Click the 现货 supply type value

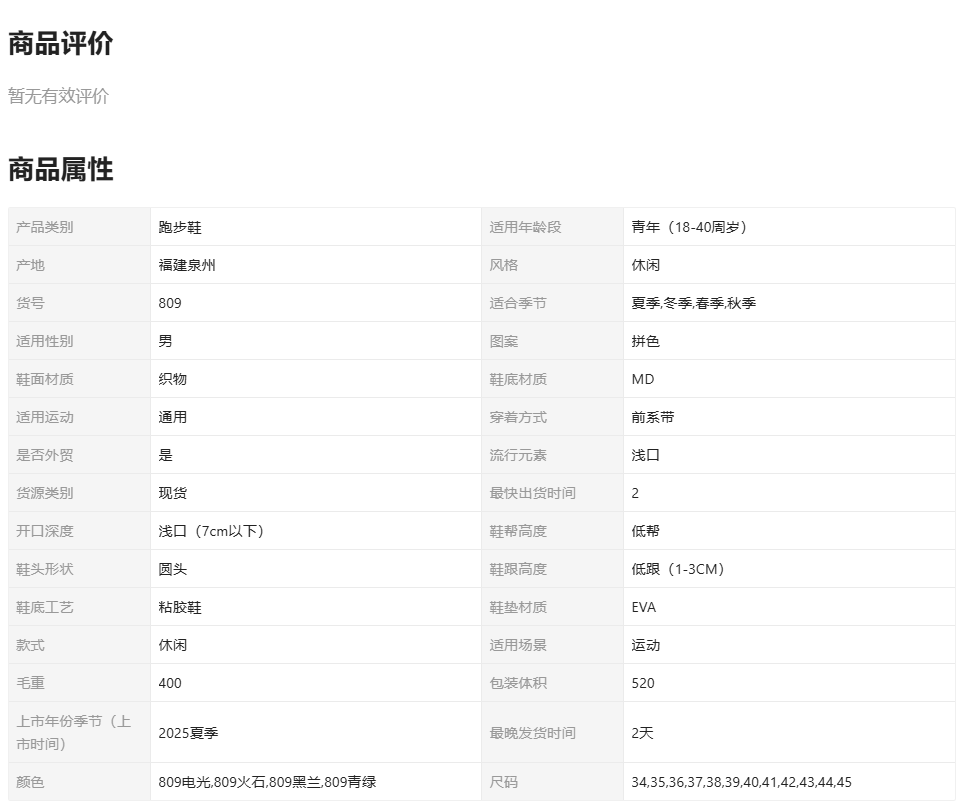[173, 493]
